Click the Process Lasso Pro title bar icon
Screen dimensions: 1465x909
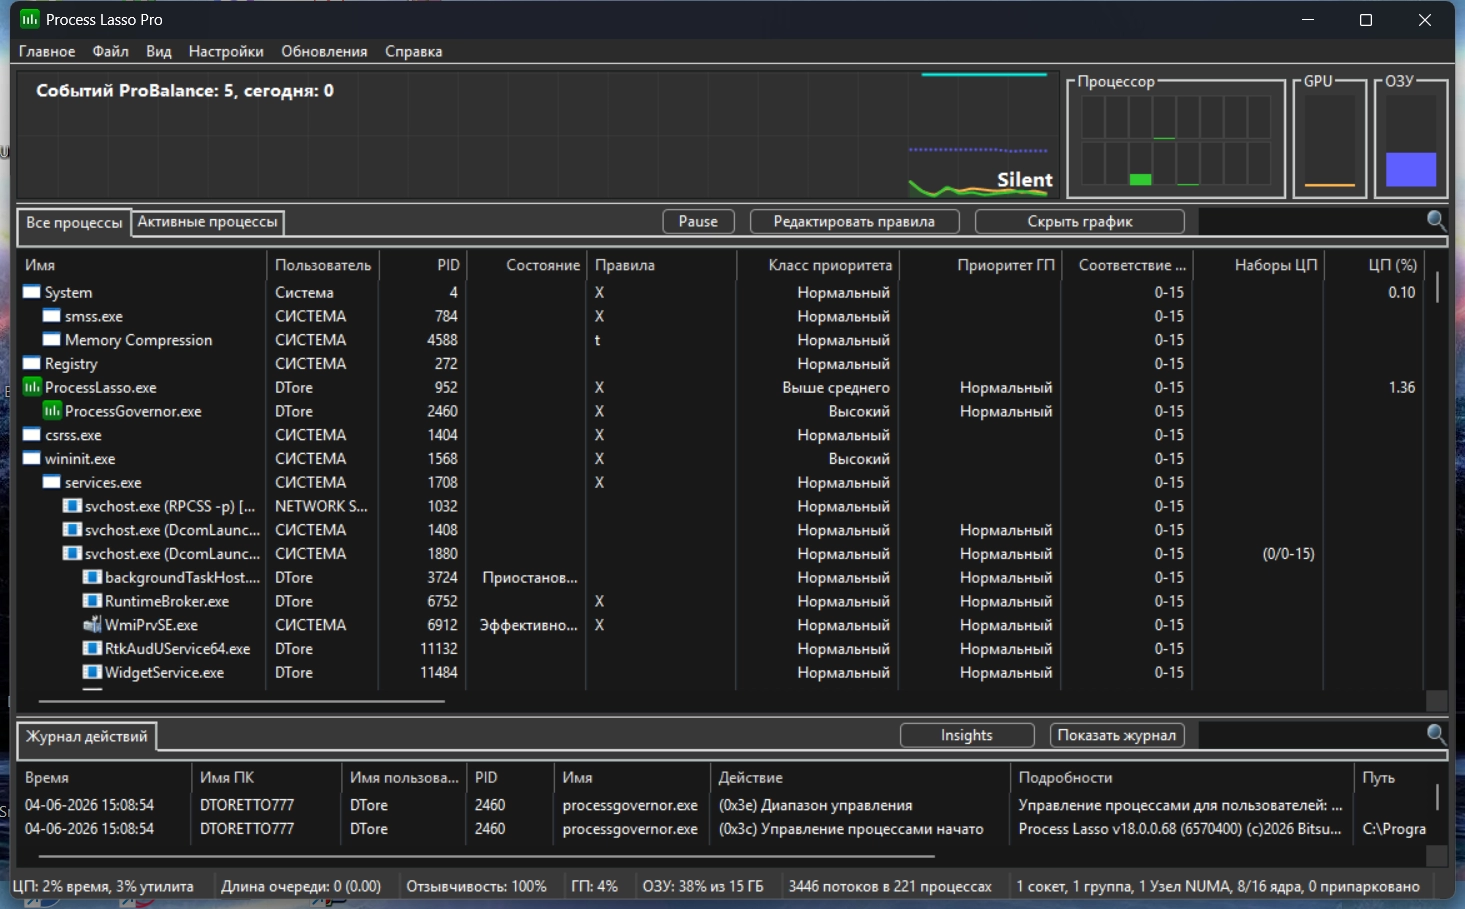(30, 20)
